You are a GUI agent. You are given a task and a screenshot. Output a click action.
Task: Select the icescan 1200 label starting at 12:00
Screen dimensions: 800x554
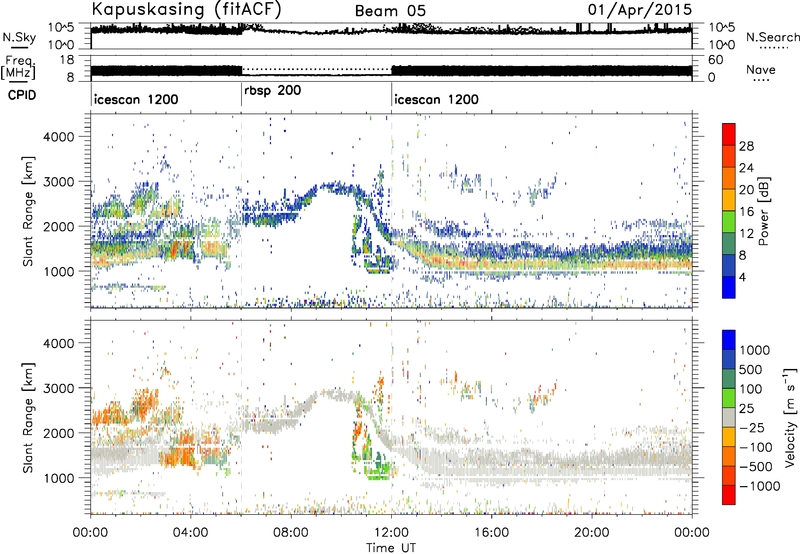(436, 99)
